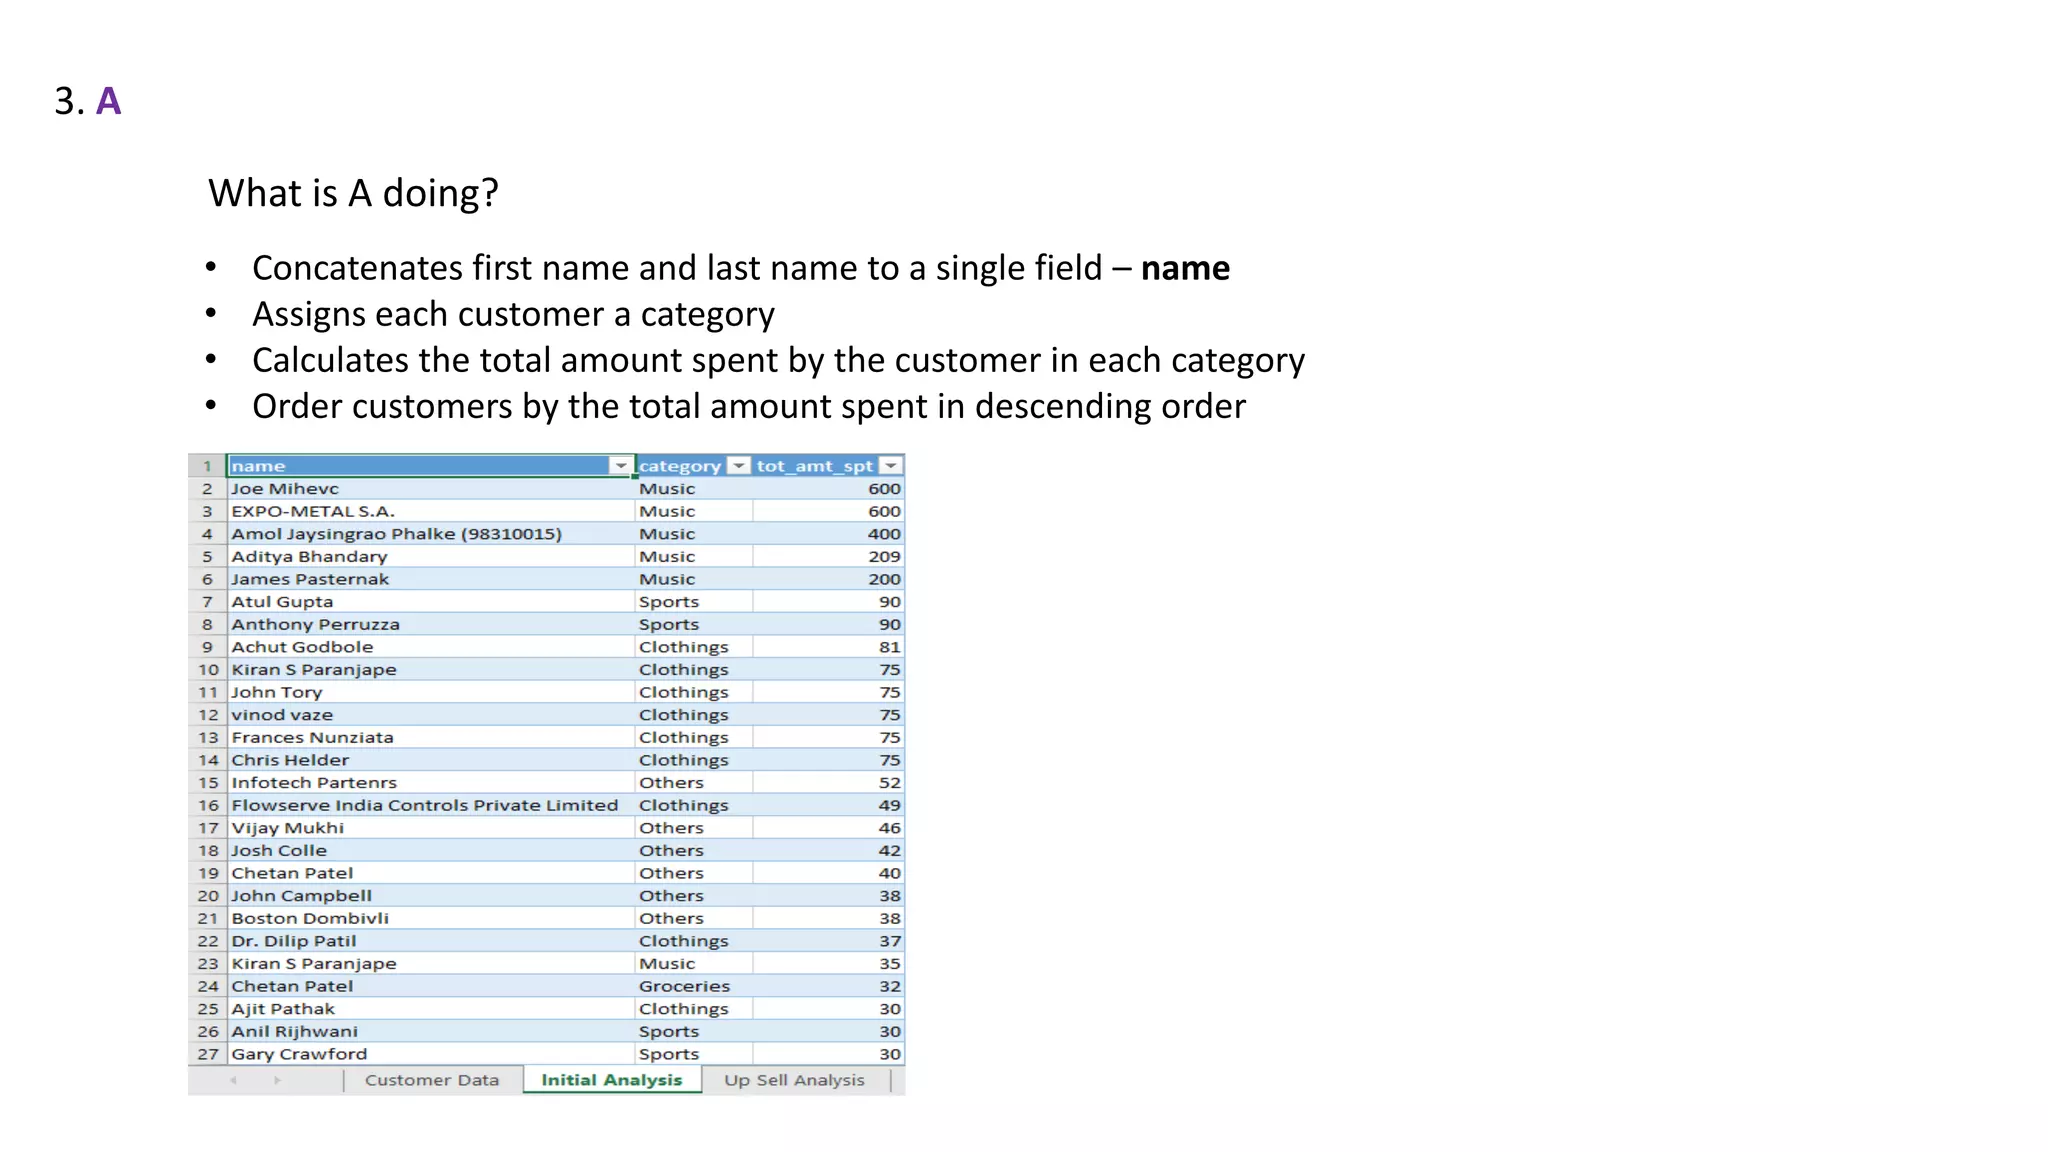Click the next sheet navigation arrow

(277, 1080)
